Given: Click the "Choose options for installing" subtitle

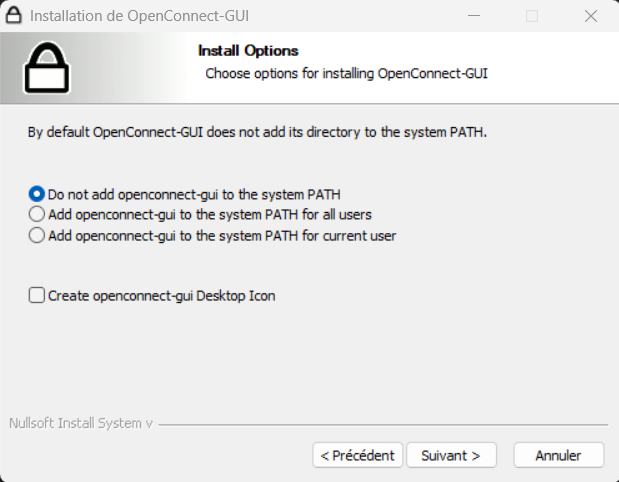Looking at the screenshot, I should pos(345,74).
